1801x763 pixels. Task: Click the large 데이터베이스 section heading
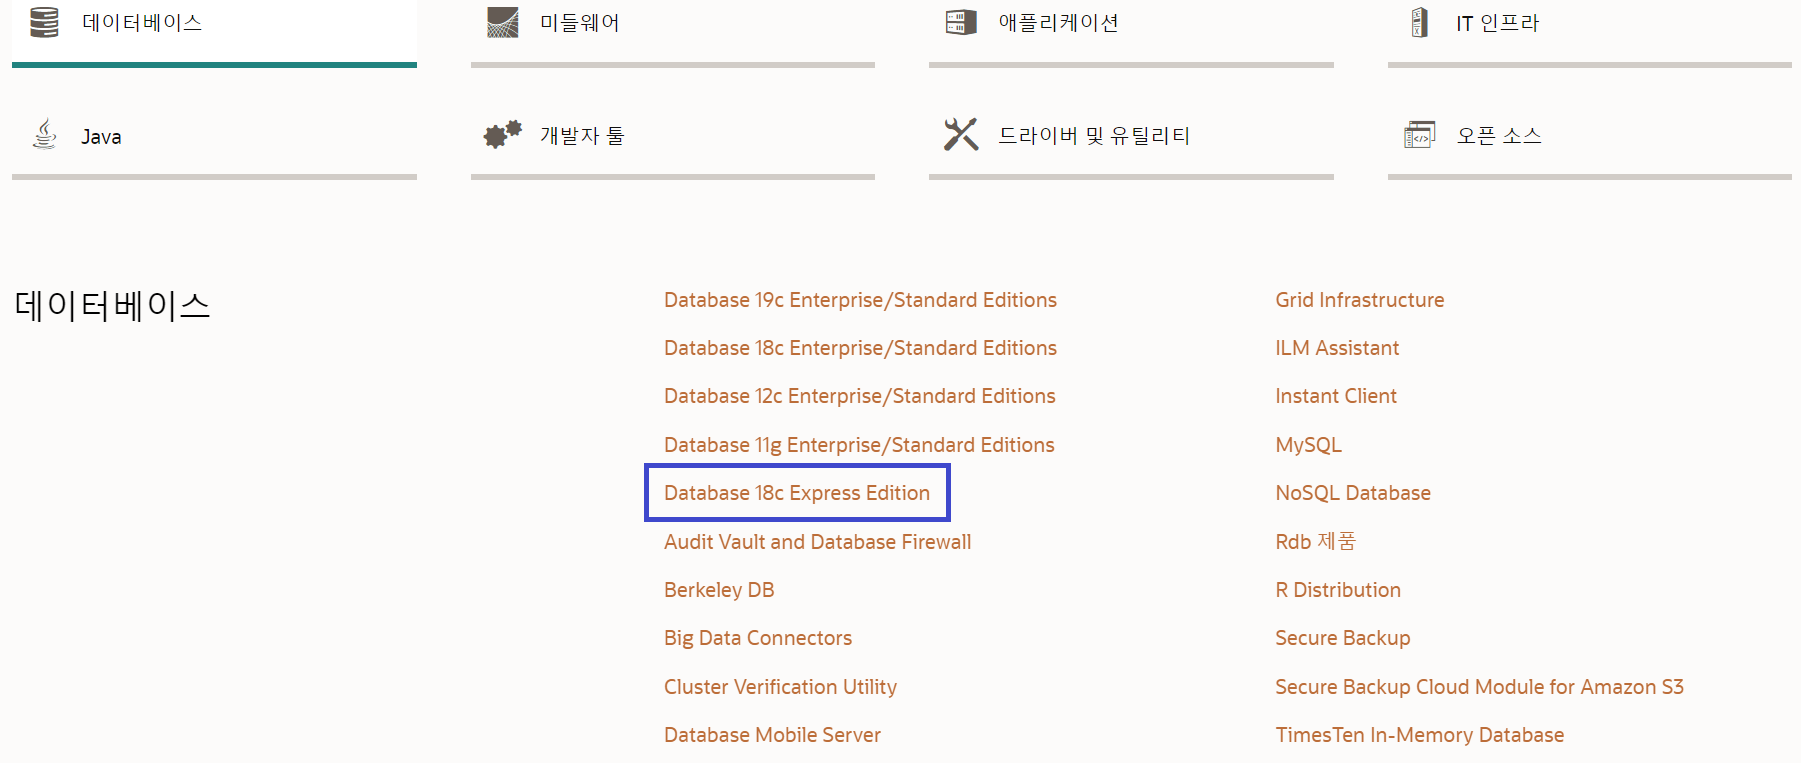tap(112, 306)
